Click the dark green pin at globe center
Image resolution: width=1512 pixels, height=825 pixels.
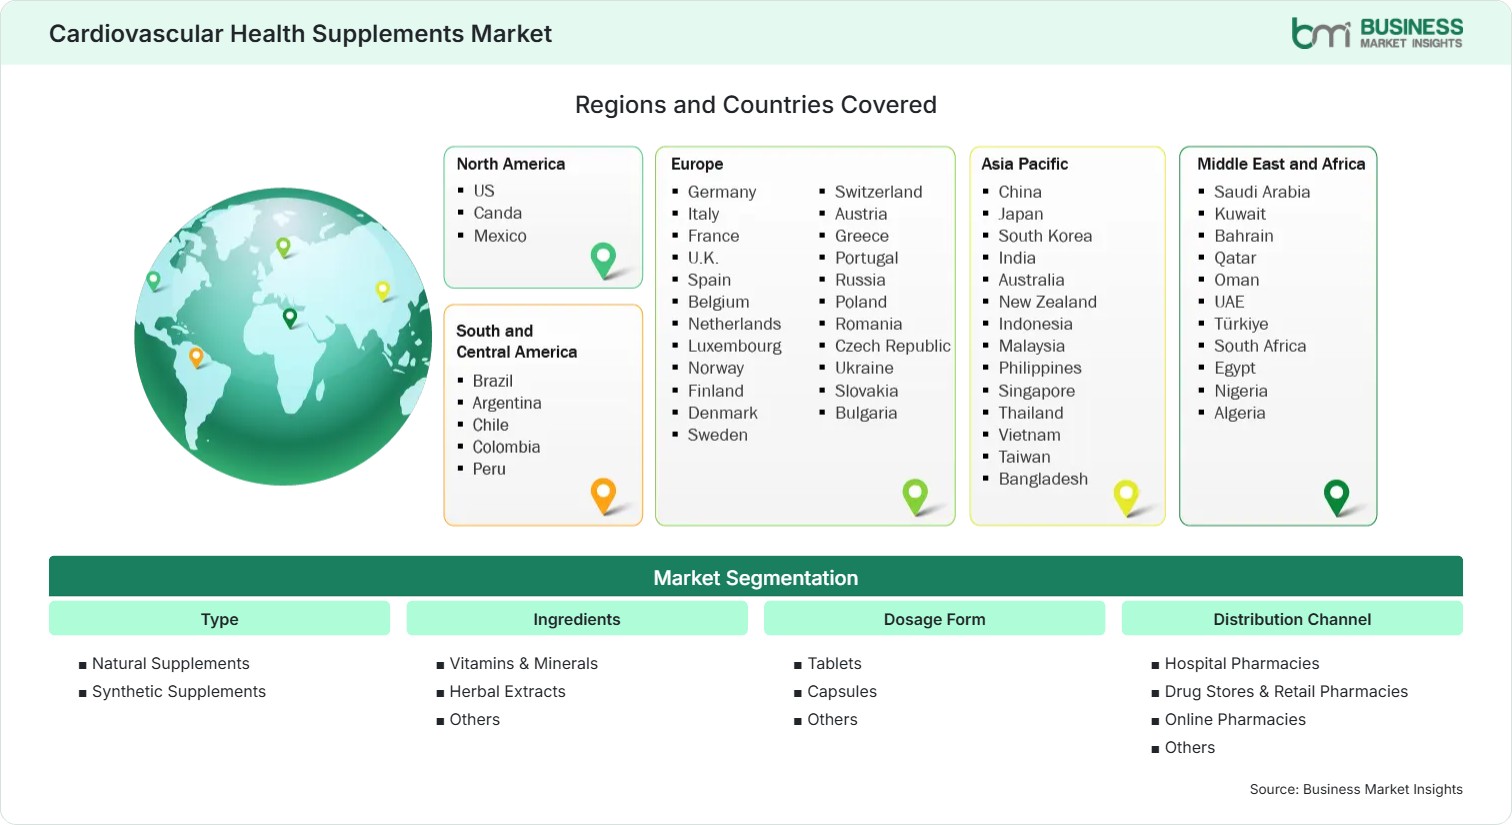[290, 318]
